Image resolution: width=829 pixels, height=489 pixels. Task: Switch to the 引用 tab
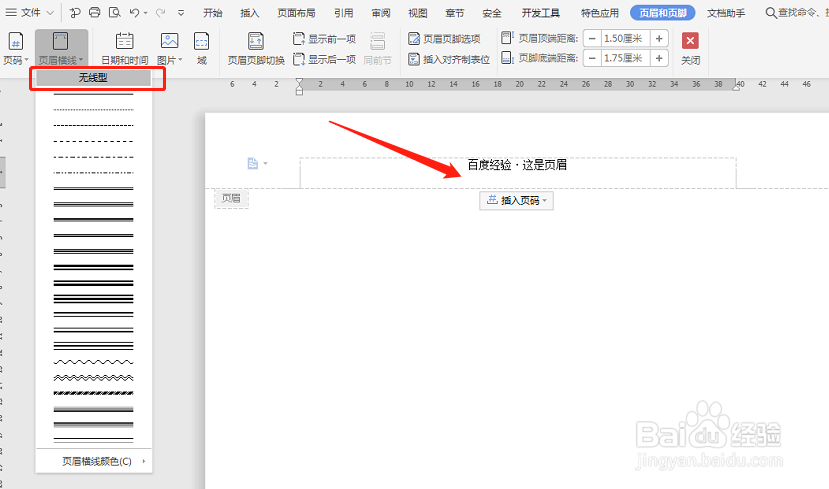tap(344, 13)
